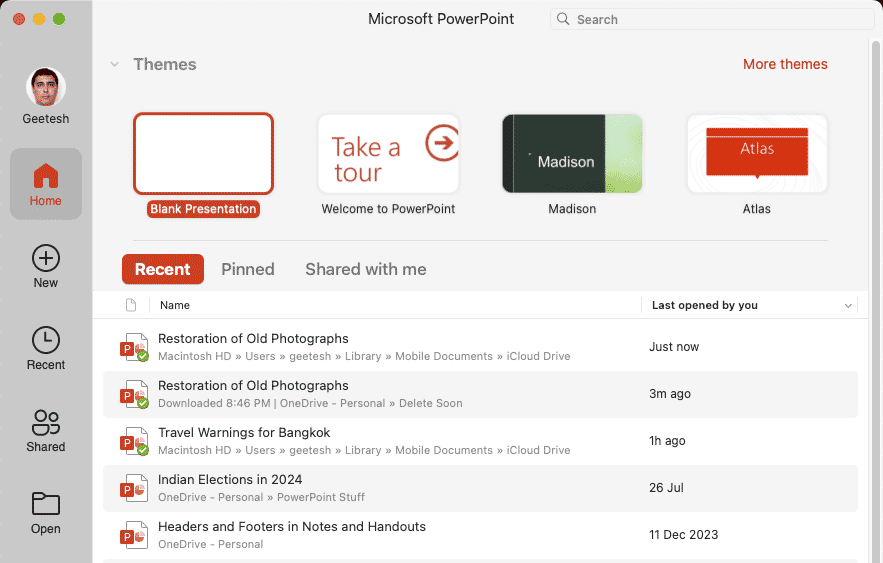Go to Home in sidebar
The height and width of the screenshot is (563, 883).
[x=46, y=184]
